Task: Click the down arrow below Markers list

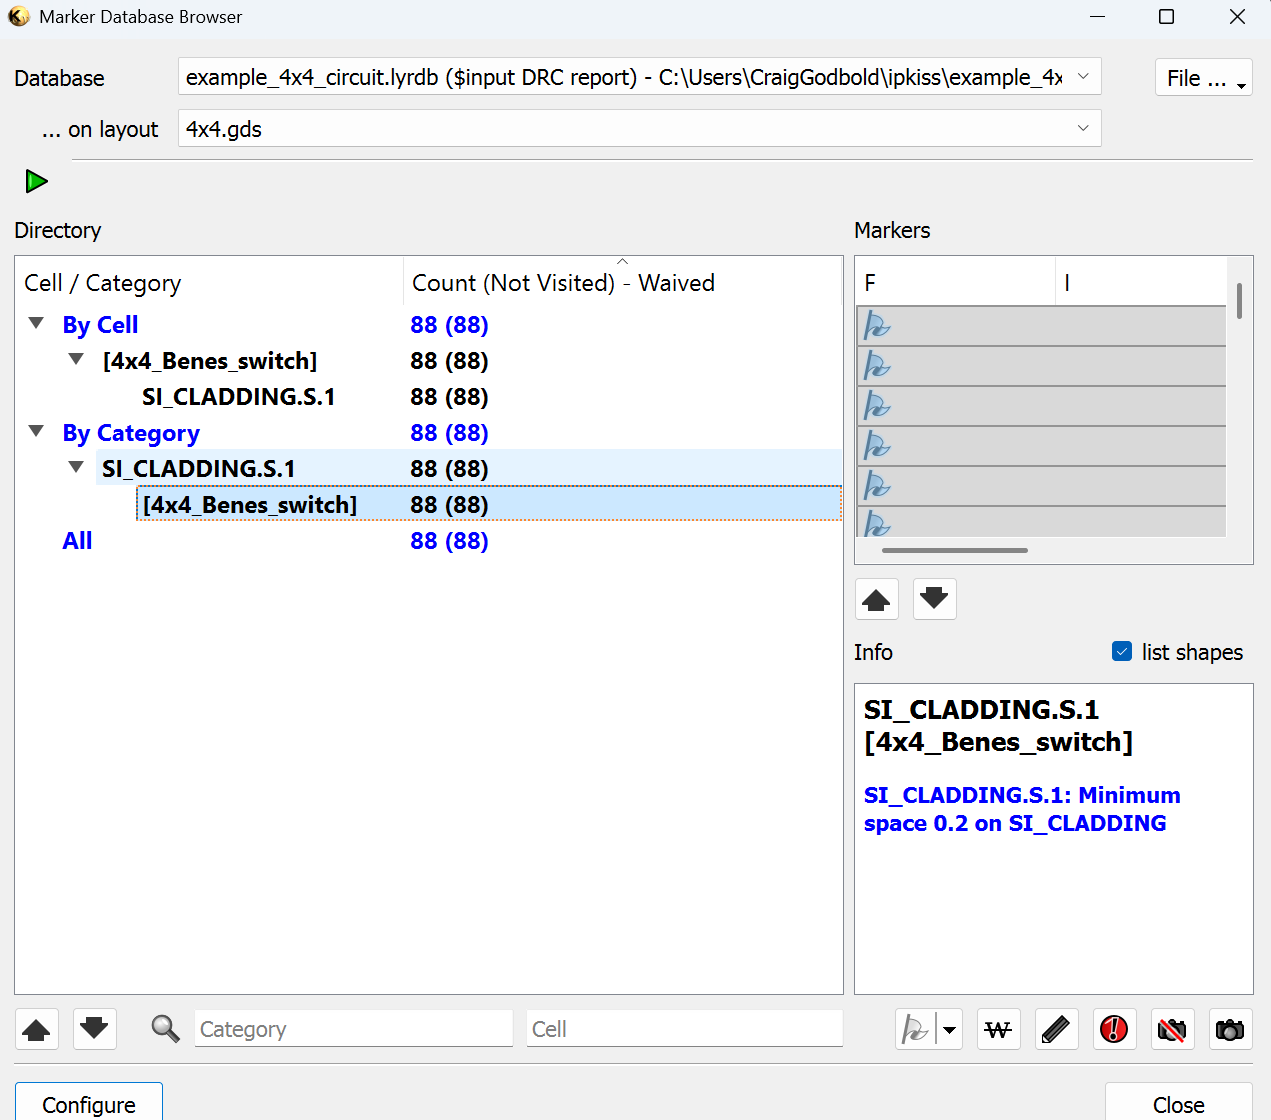Action: pos(934,599)
